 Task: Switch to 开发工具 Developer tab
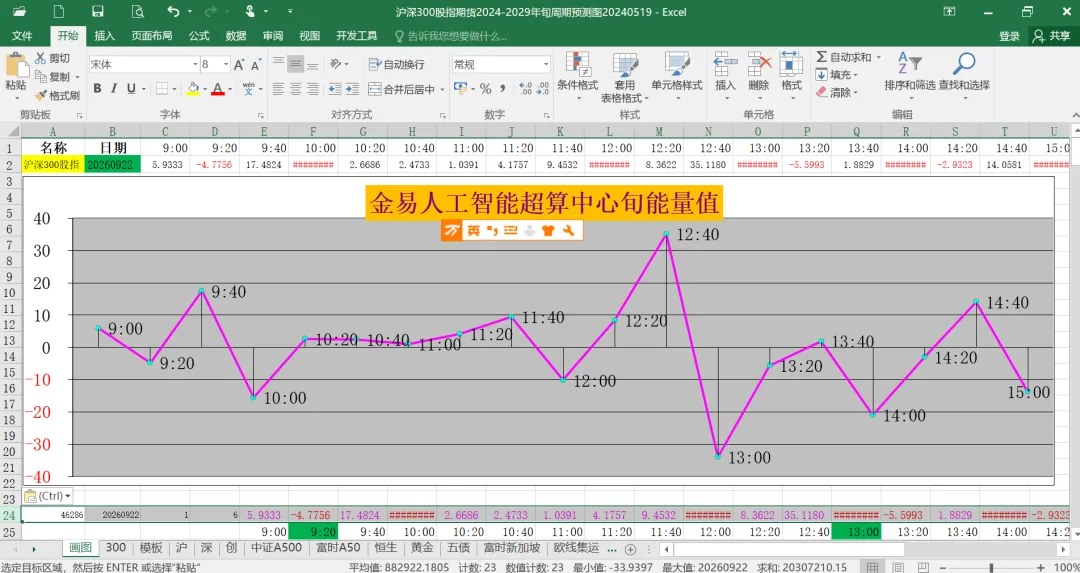point(356,36)
